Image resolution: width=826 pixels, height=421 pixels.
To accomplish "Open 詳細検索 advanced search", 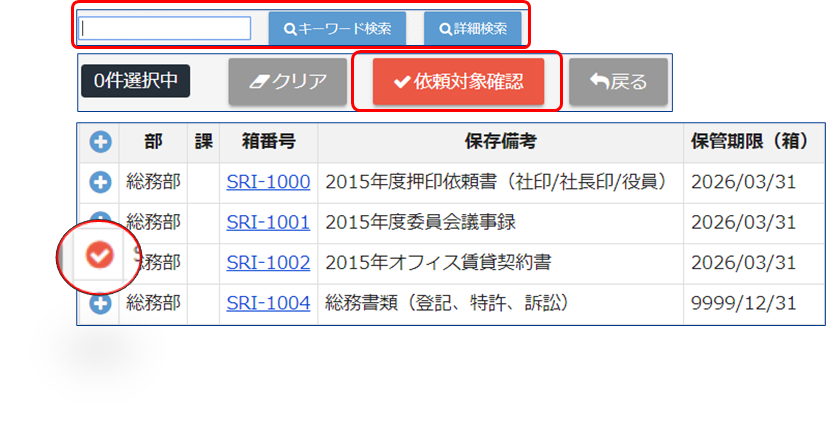I will pyautogui.click(x=472, y=28).
